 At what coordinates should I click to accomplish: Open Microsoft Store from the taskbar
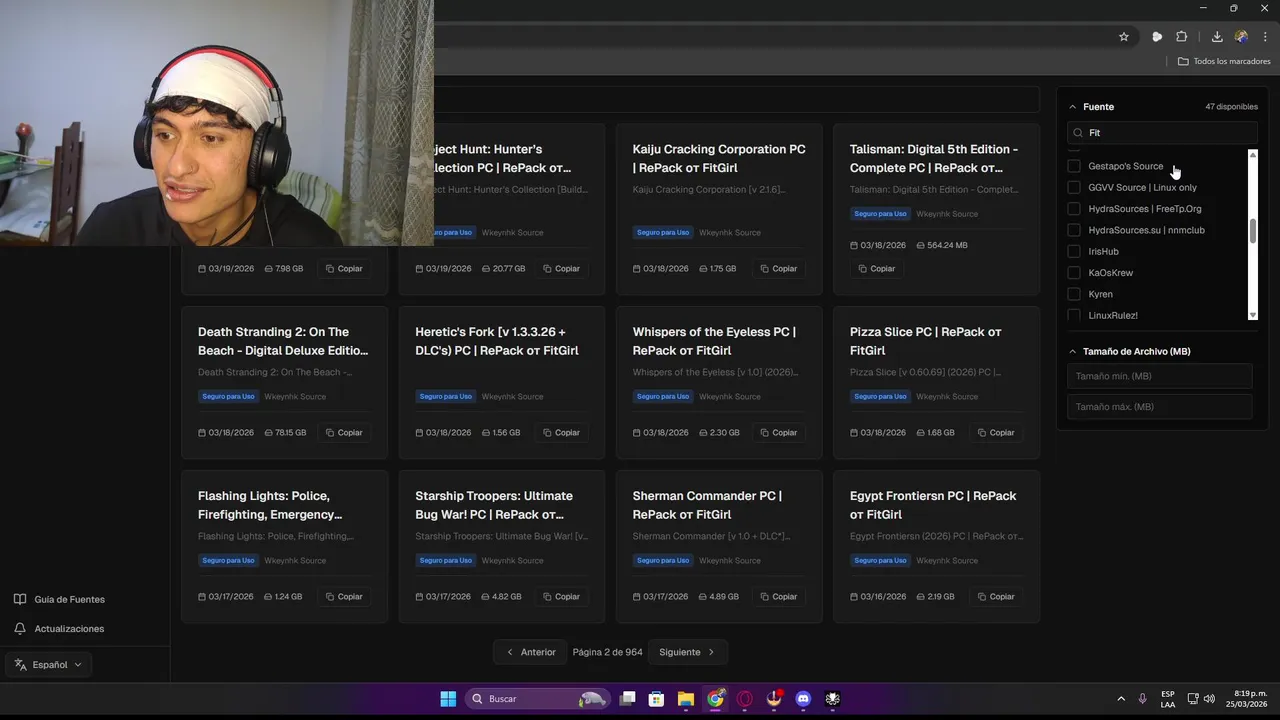pos(656,699)
